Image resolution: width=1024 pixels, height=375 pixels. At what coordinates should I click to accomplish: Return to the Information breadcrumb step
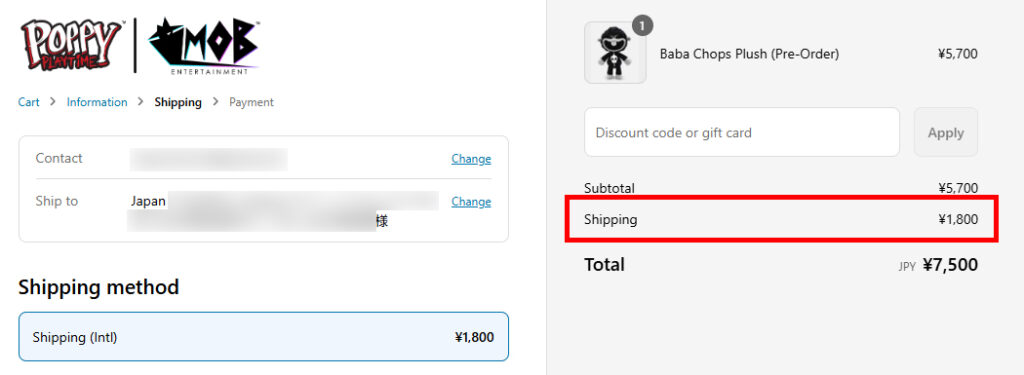[97, 102]
